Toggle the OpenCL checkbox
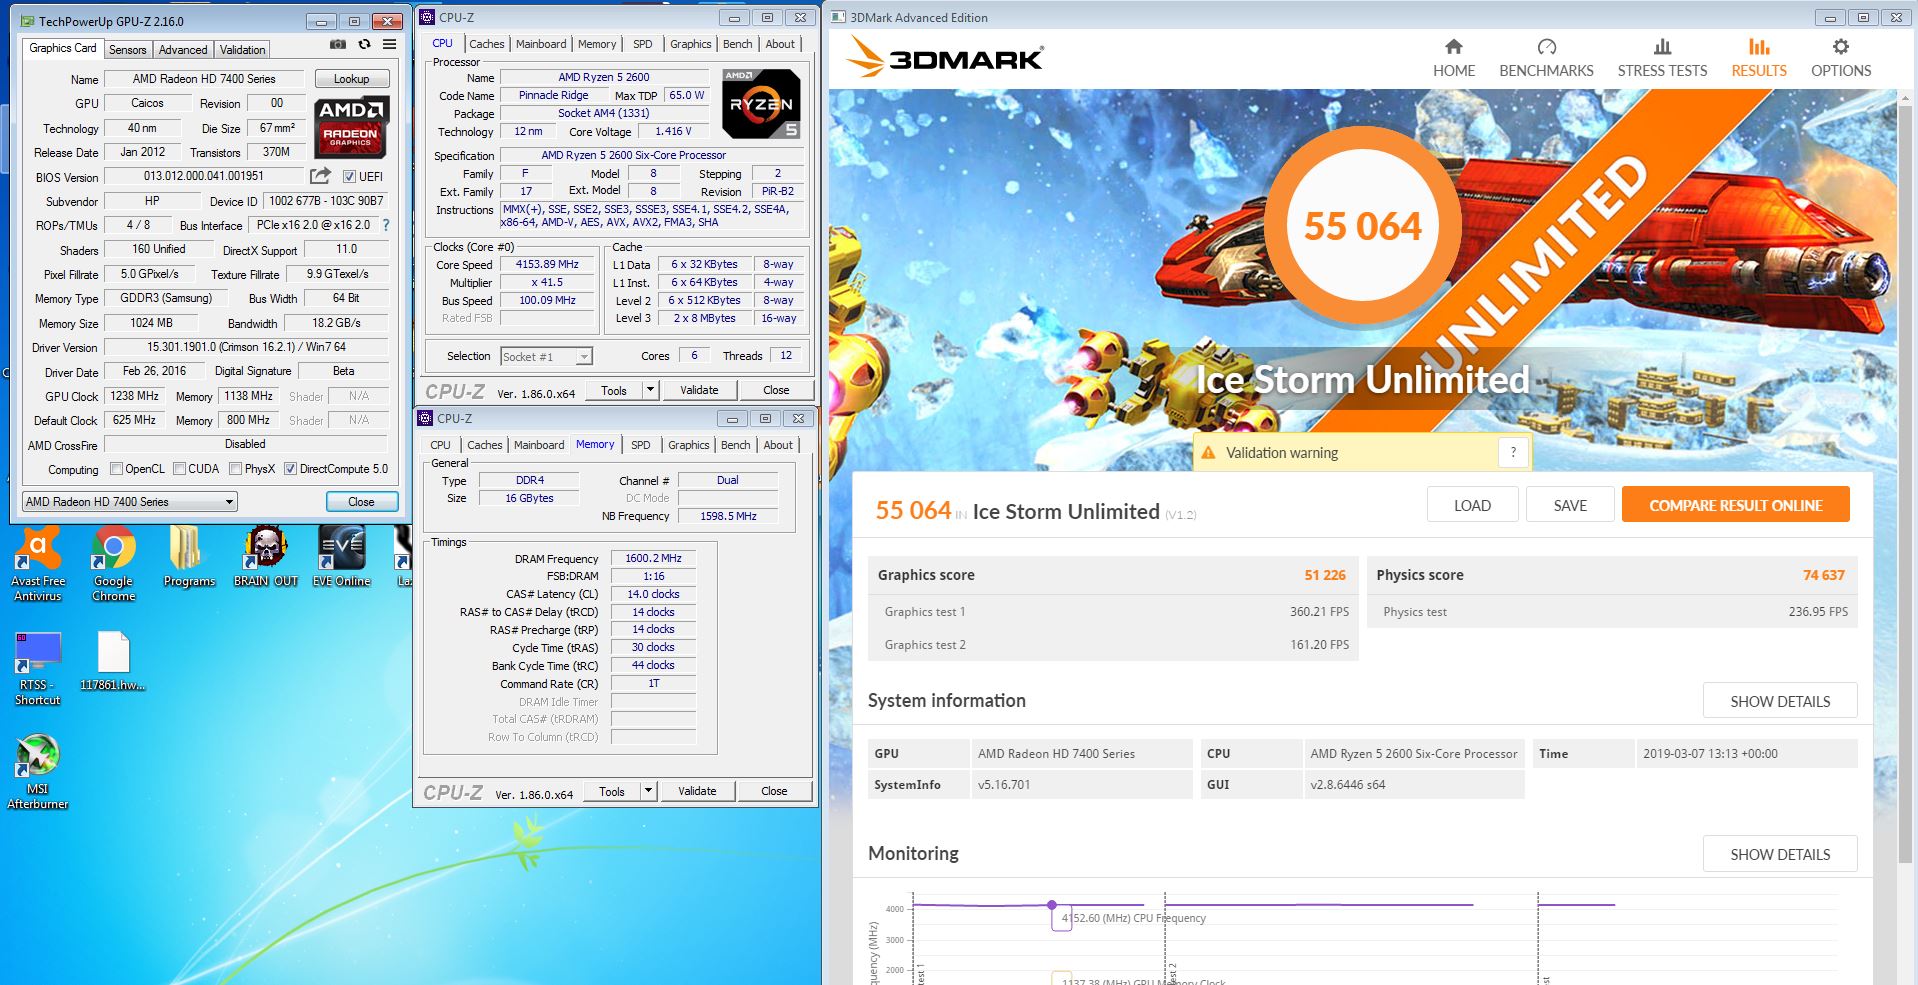This screenshot has width=1918, height=985. pos(116,469)
